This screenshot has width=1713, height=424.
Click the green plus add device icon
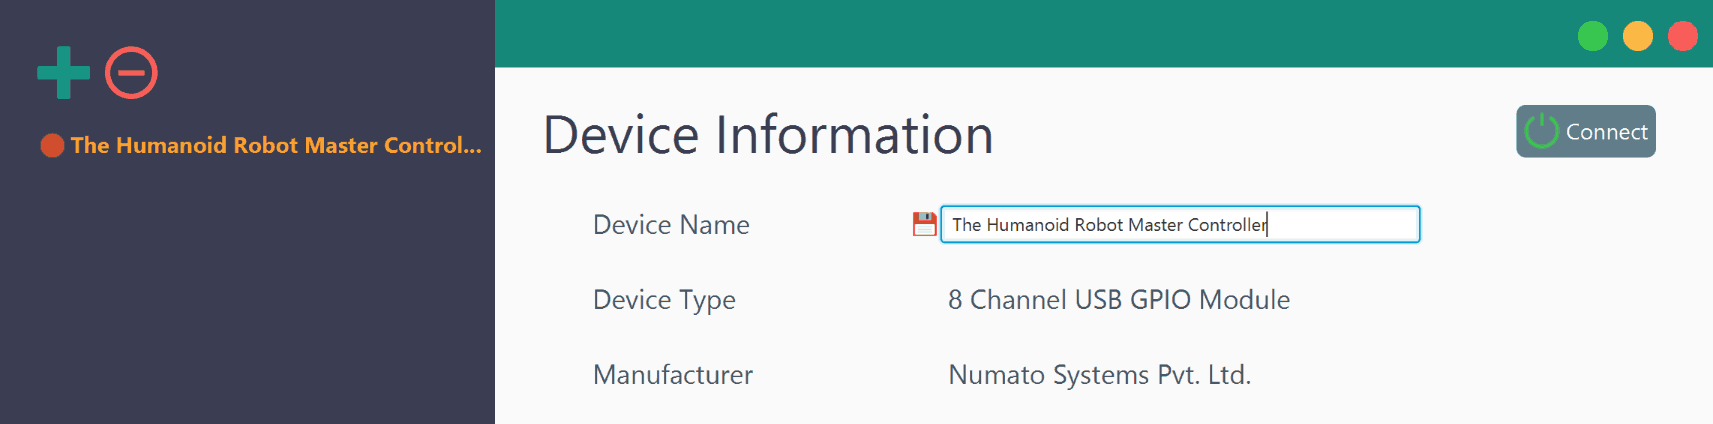coord(63,73)
